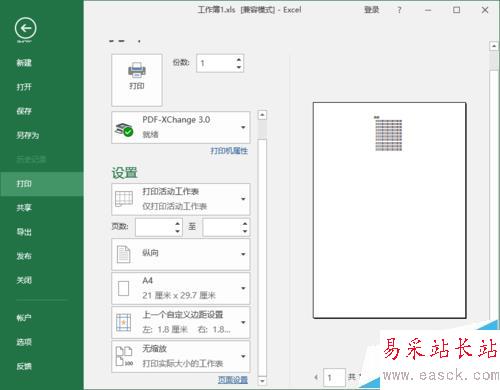Viewport: 500px width, 390px height.
Task: Select 关闭 in the sidebar
Action: tap(24, 280)
